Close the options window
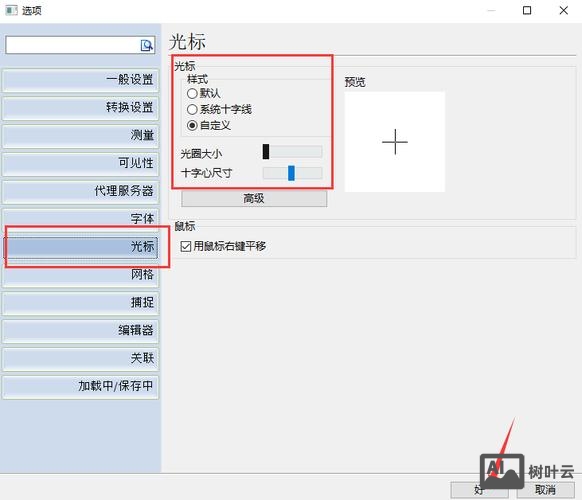Image resolution: width=582 pixels, height=500 pixels. click(563, 10)
